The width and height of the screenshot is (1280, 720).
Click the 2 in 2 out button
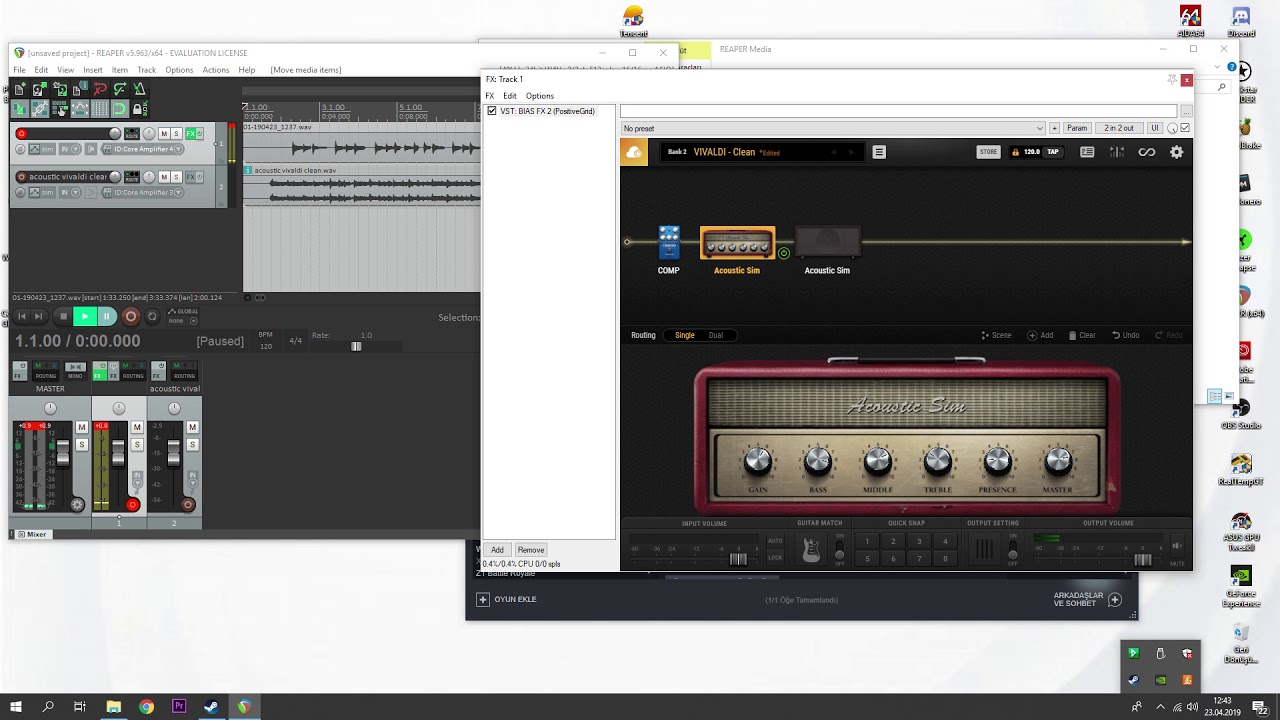click(1119, 128)
